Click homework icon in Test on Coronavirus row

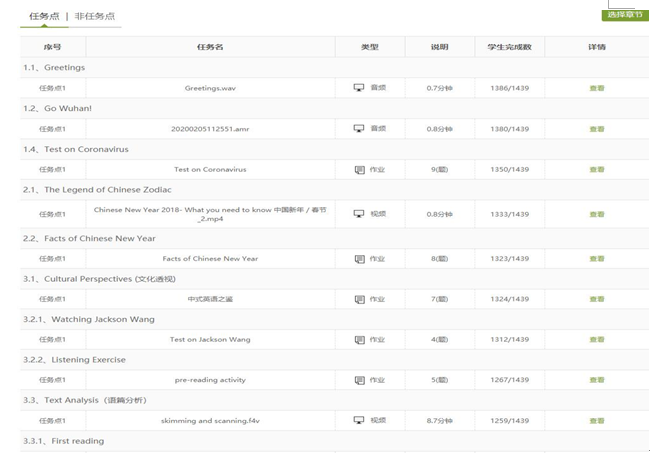(x=359, y=170)
